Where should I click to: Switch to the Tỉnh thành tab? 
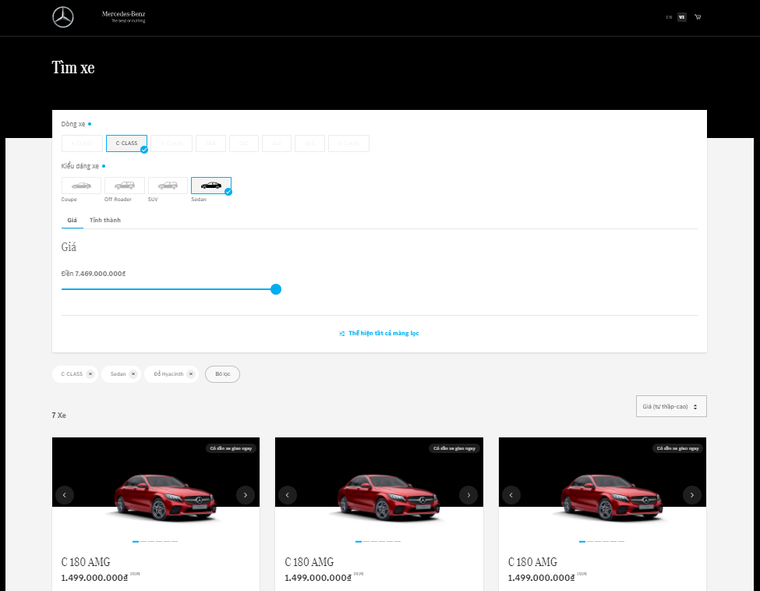(x=105, y=220)
